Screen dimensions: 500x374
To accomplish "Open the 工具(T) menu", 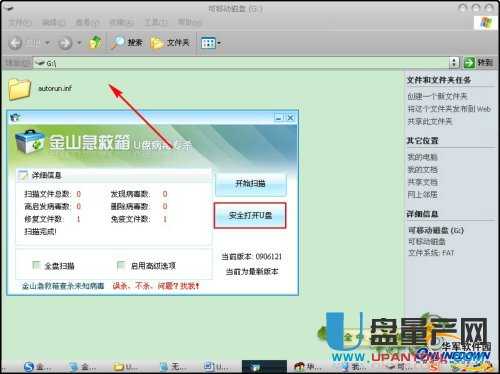I will click(x=156, y=23).
